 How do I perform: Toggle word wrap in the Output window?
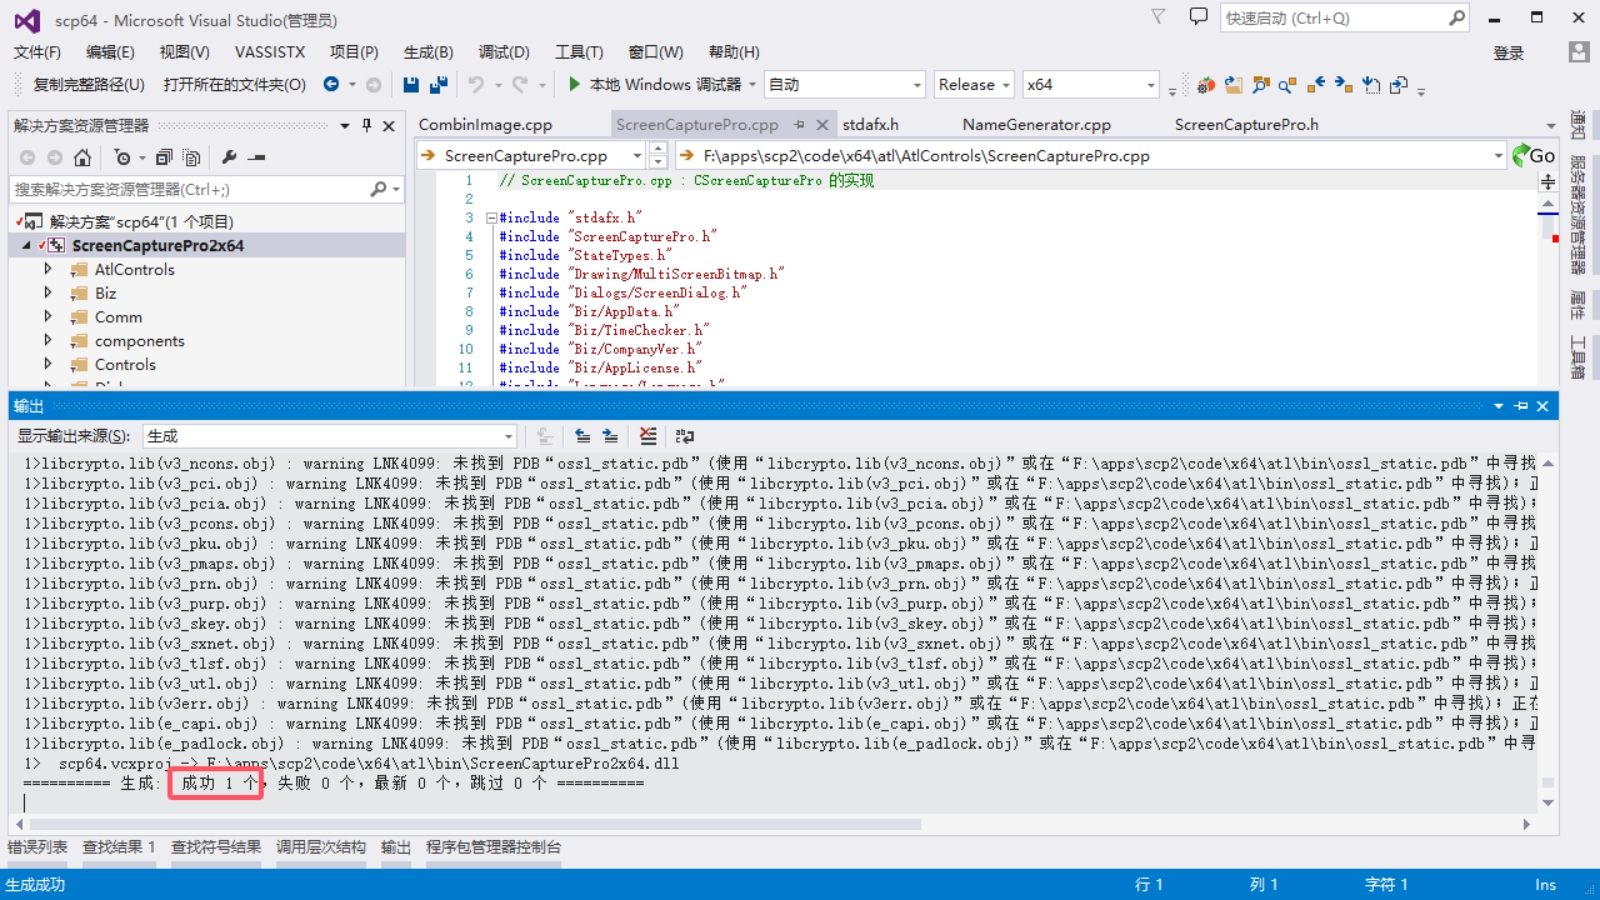pos(685,436)
